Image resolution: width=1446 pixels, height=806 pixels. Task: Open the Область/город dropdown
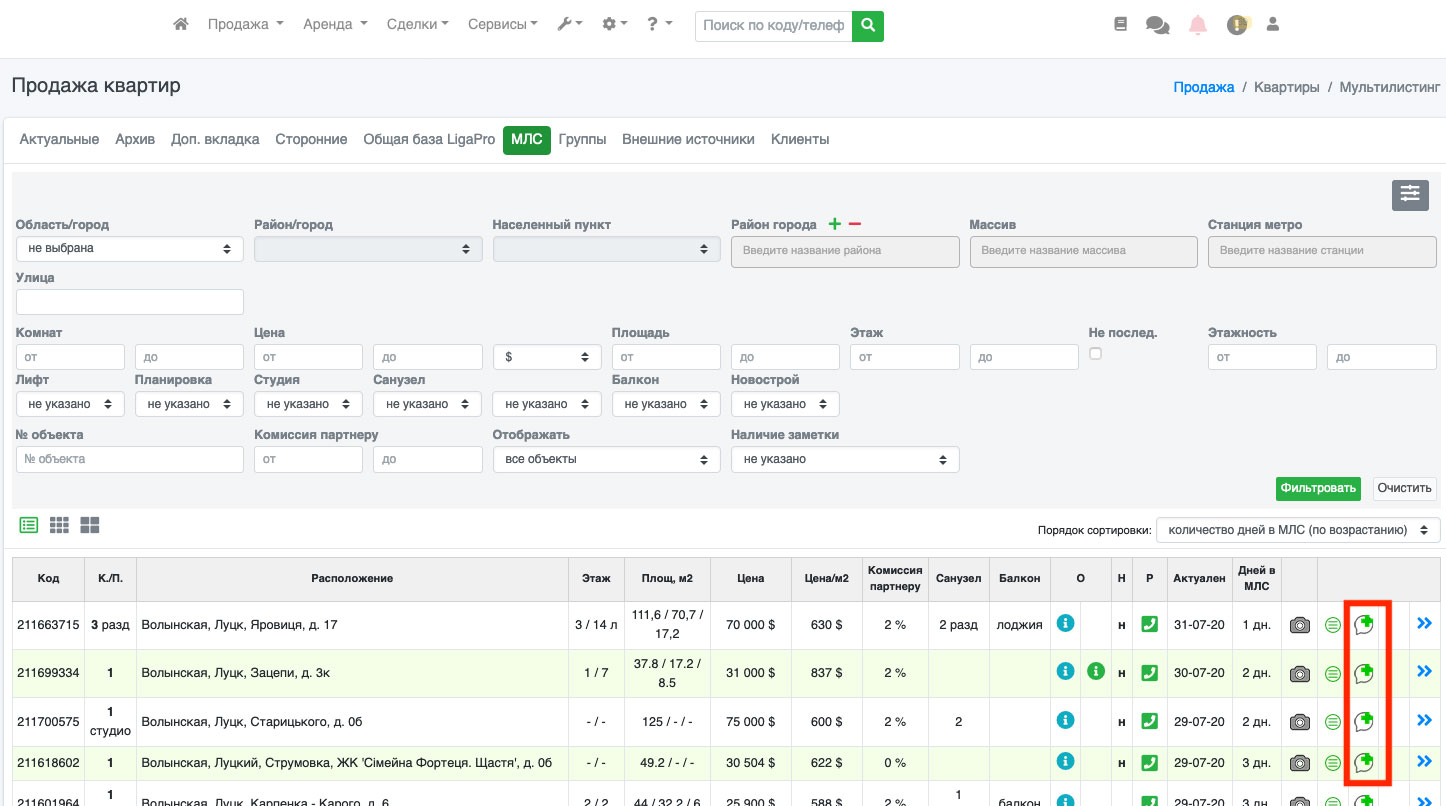tap(130, 249)
